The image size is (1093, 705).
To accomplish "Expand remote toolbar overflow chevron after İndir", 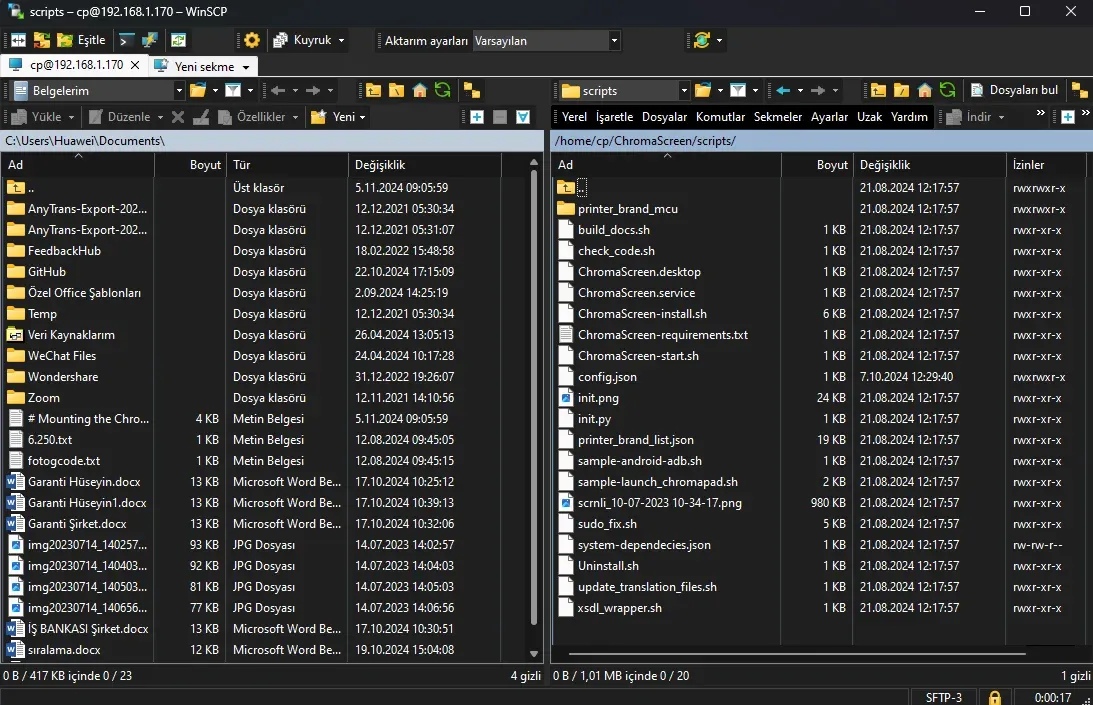I will (1041, 113).
